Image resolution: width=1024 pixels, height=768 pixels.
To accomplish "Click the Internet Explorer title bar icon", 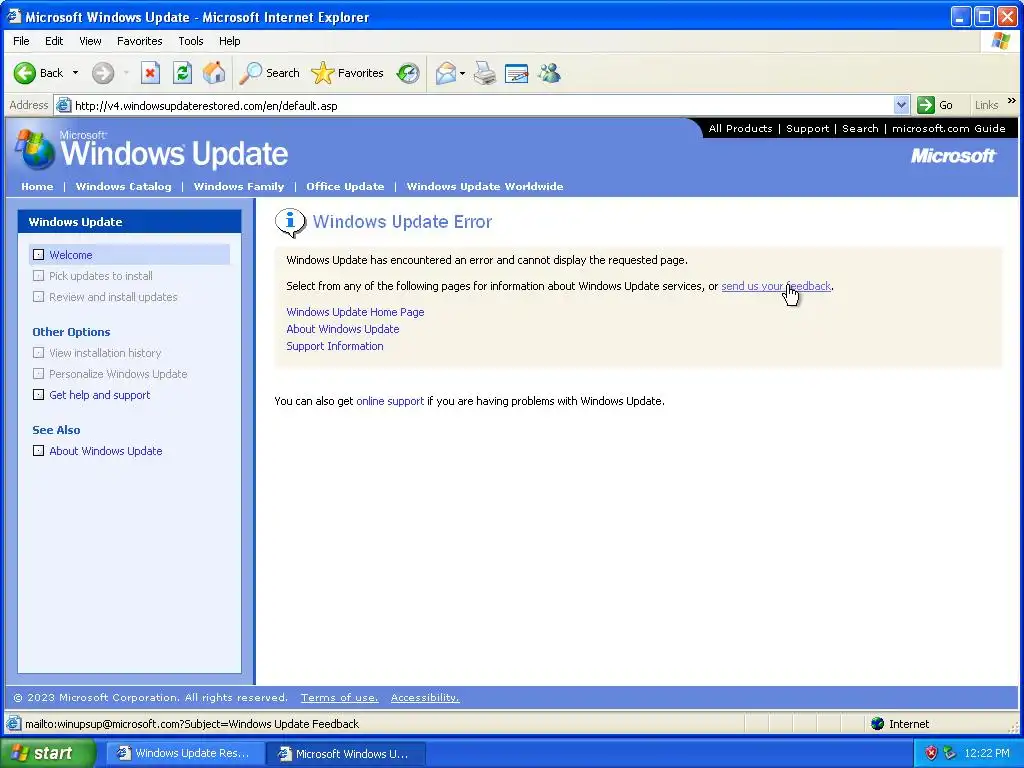I will point(14,16).
